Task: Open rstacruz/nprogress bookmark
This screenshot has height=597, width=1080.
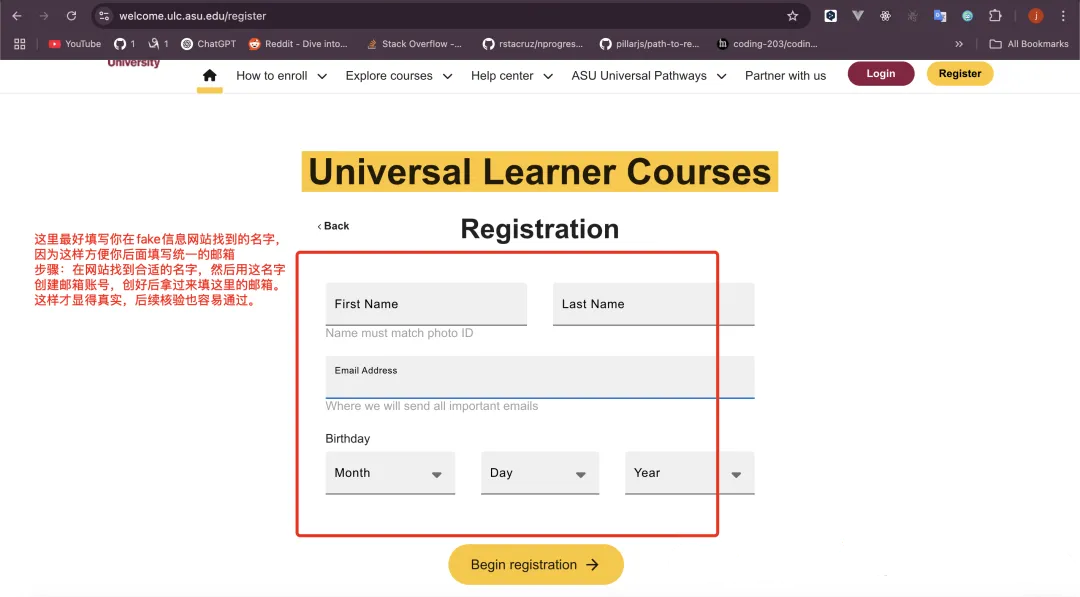Action: point(532,43)
